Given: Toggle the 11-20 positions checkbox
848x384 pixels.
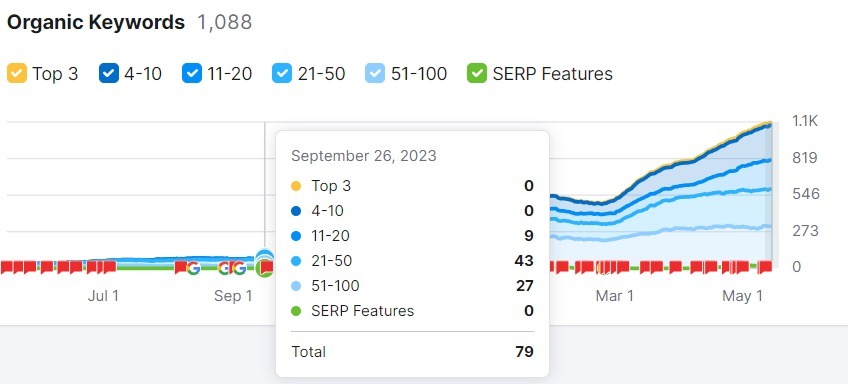Looking at the screenshot, I should click(x=192, y=73).
